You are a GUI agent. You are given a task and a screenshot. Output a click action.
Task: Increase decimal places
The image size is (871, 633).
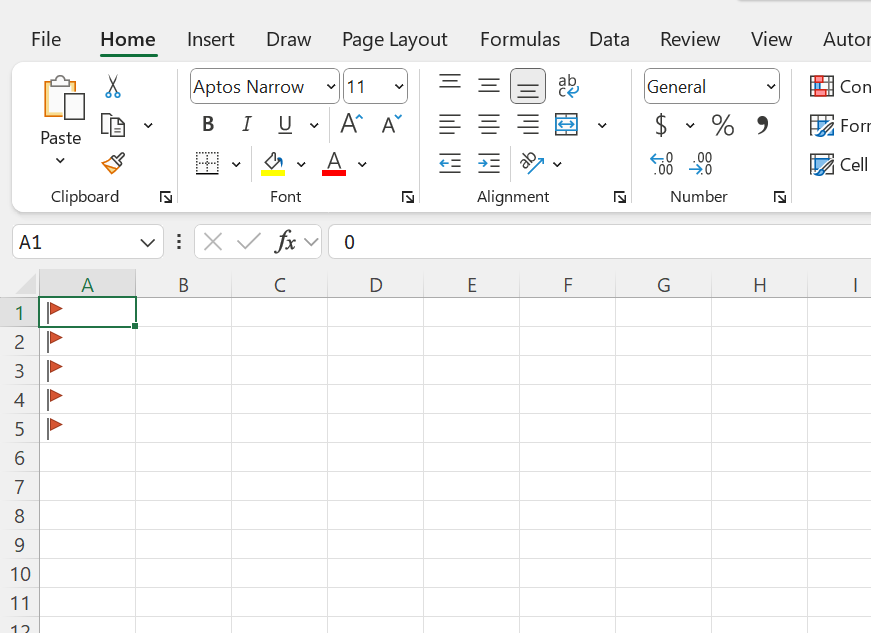pos(661,164)
